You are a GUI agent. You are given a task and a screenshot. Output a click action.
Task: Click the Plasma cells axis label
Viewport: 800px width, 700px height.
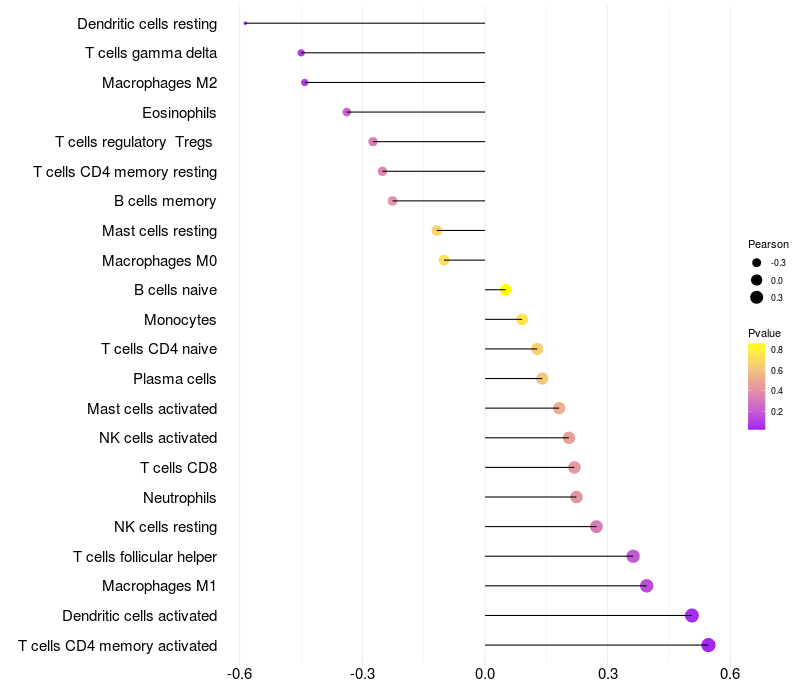tap(175, 379)
